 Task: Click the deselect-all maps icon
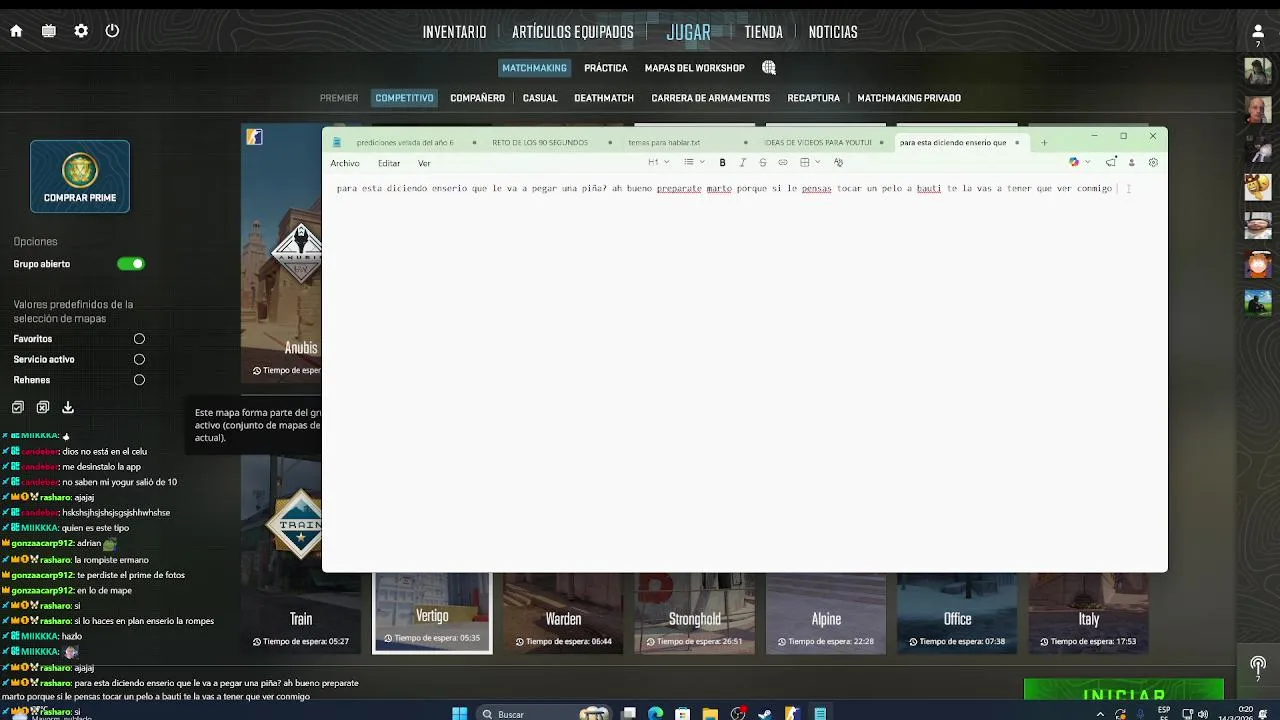[x=43, y=407]
